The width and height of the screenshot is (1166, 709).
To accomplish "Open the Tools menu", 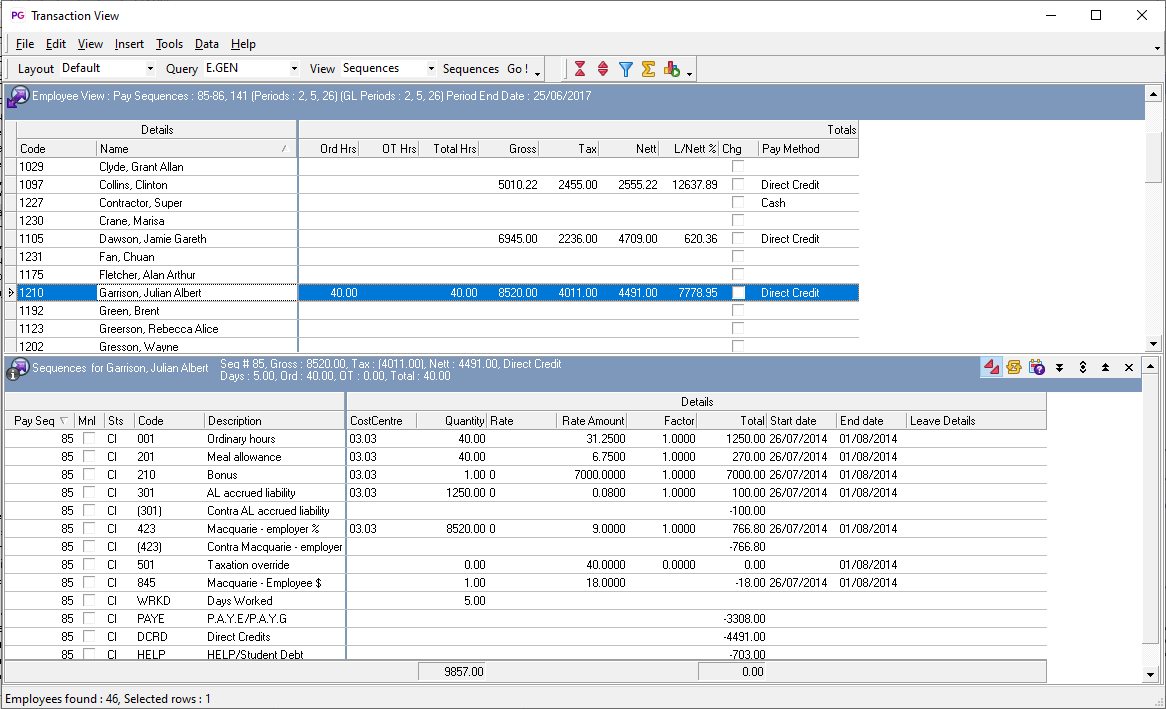I will point(170,44).
